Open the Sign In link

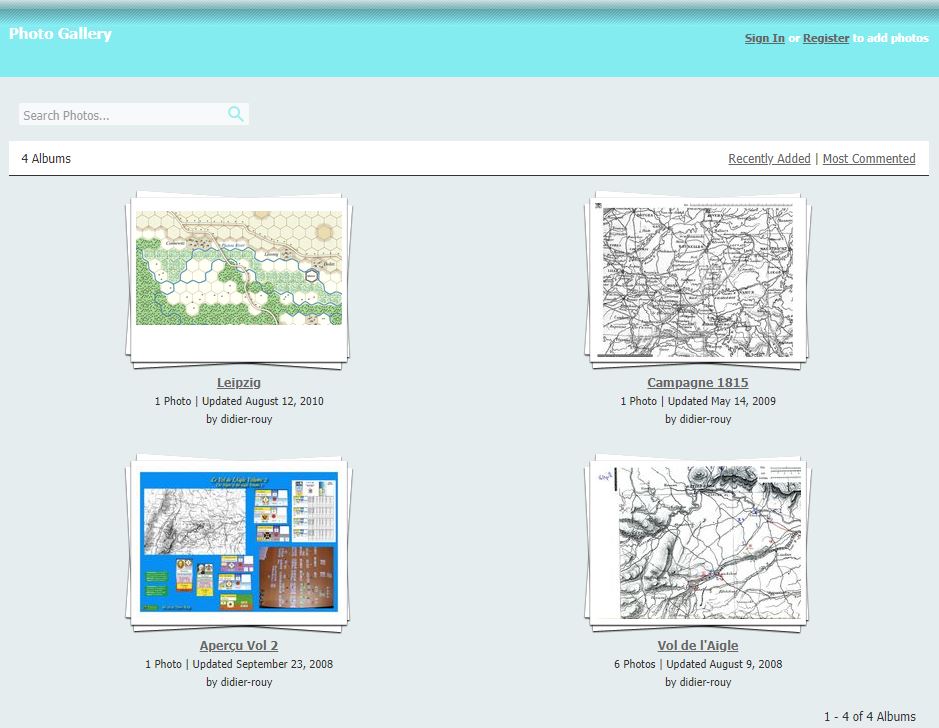(x=764, y=38)
